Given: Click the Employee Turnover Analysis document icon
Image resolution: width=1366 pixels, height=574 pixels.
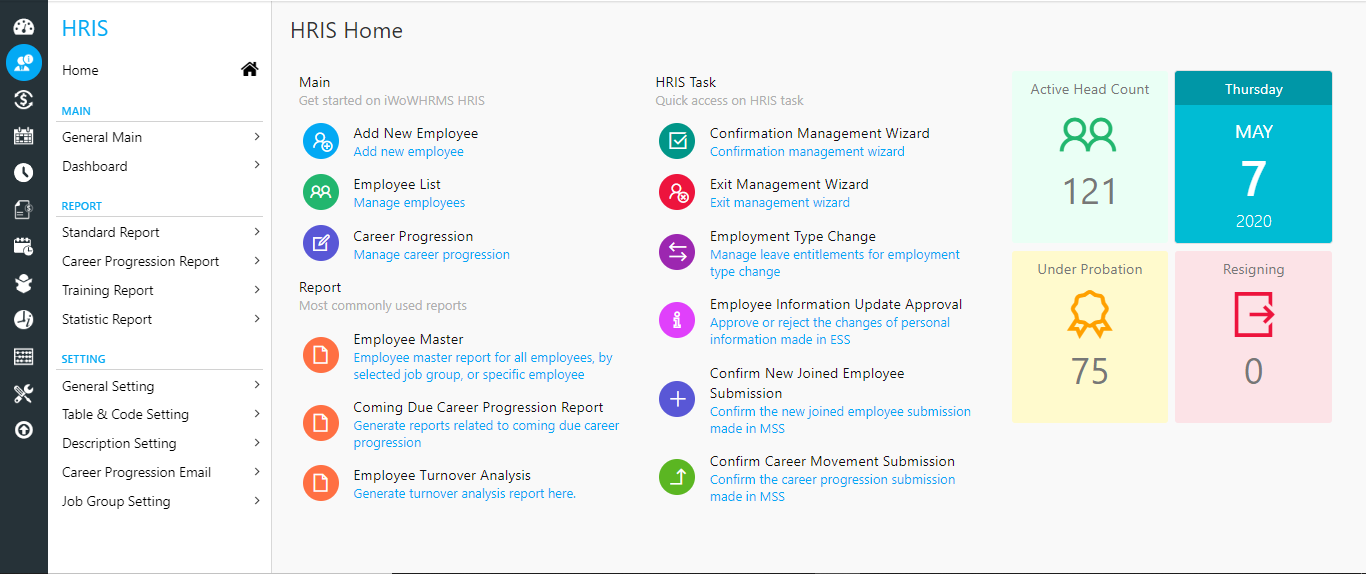Looking at the screenshot, I should (x=321, y=483).
